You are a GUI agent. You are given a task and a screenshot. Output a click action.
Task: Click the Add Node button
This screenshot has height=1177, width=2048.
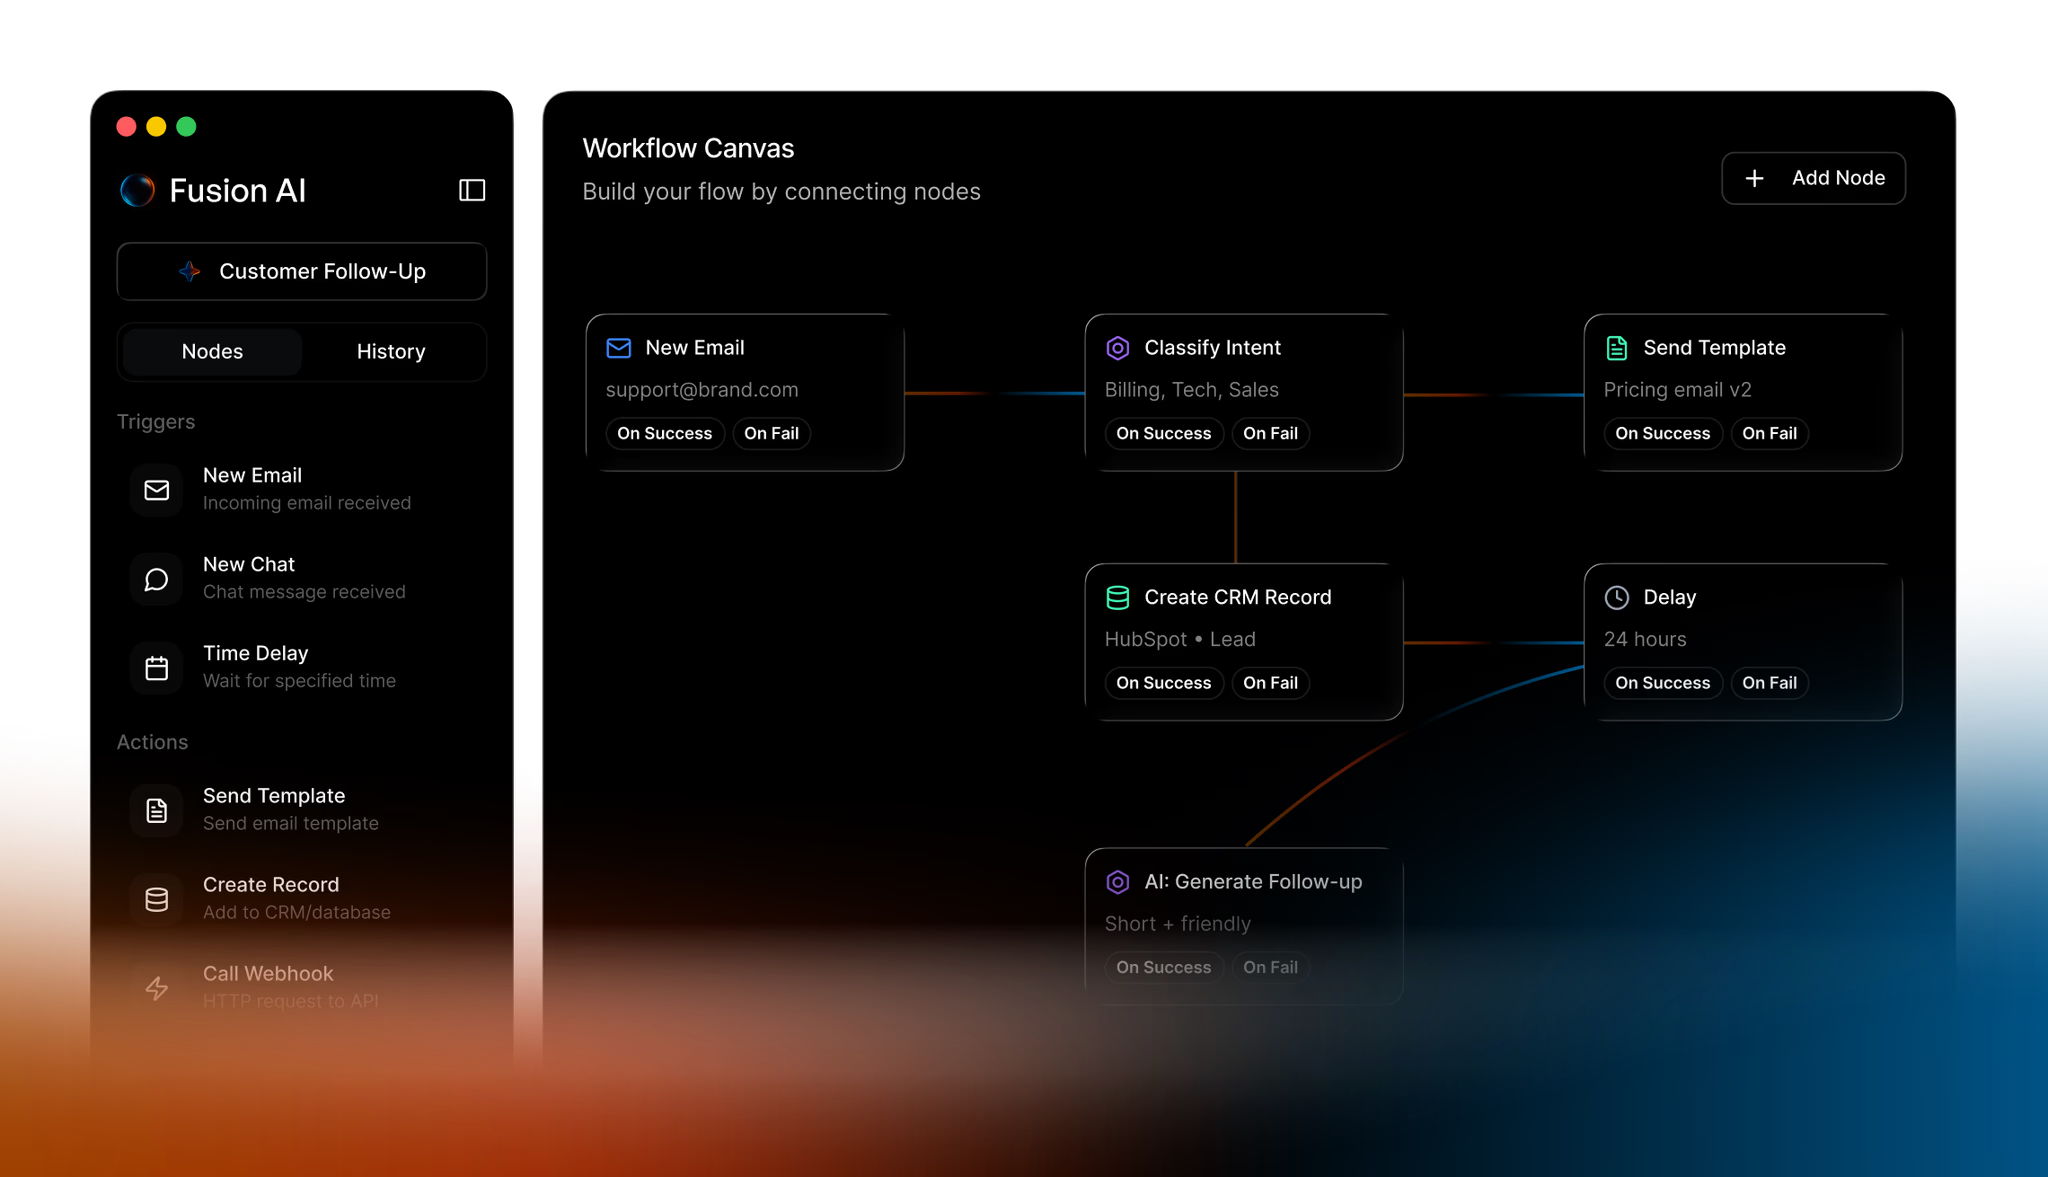coord(1813,178)
